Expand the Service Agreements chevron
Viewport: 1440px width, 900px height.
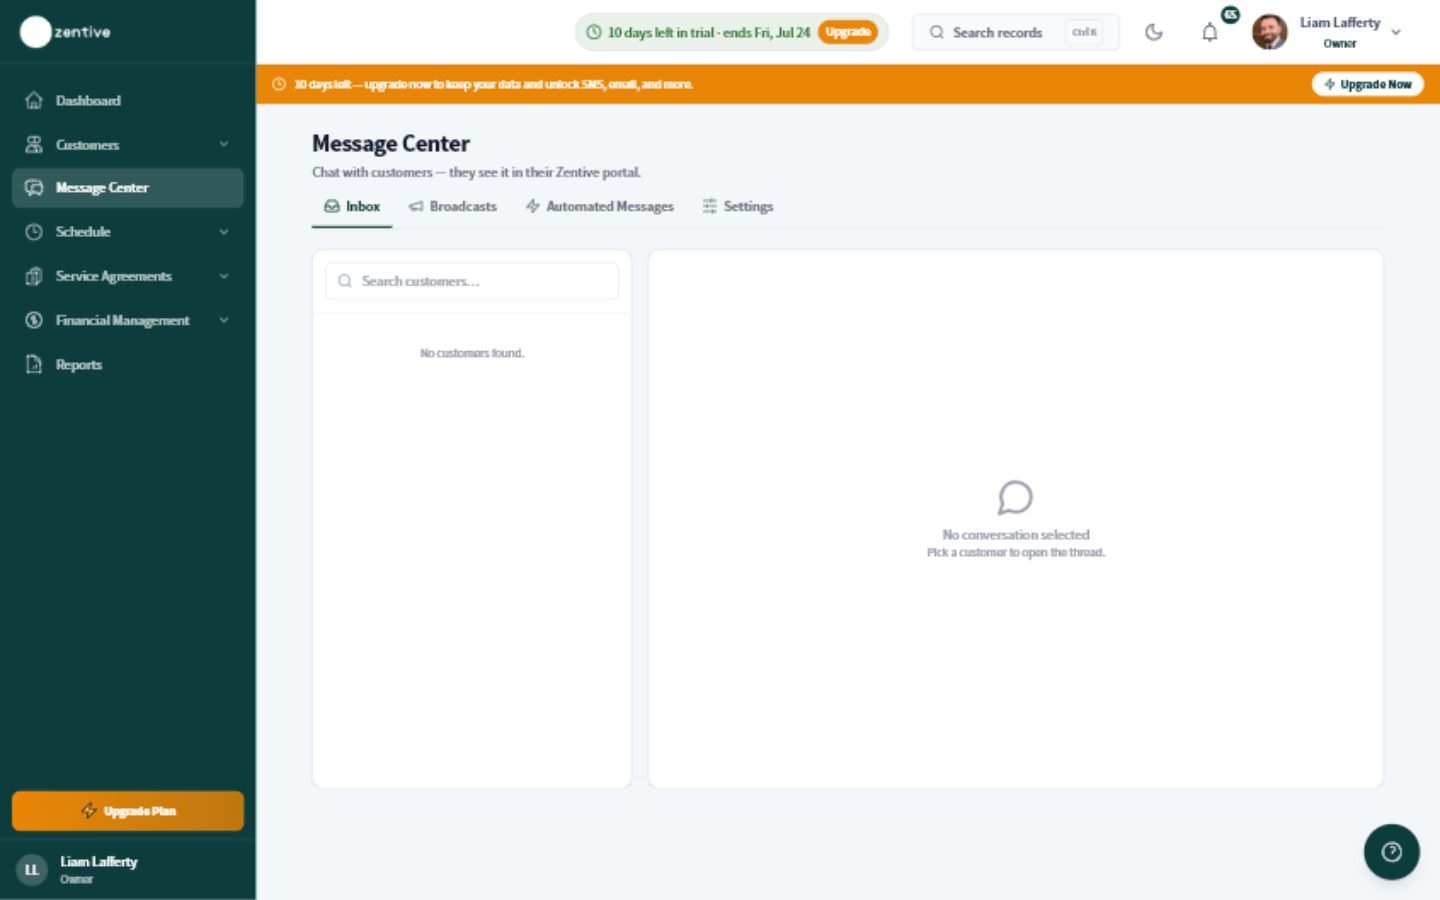(x=224, y=276)
